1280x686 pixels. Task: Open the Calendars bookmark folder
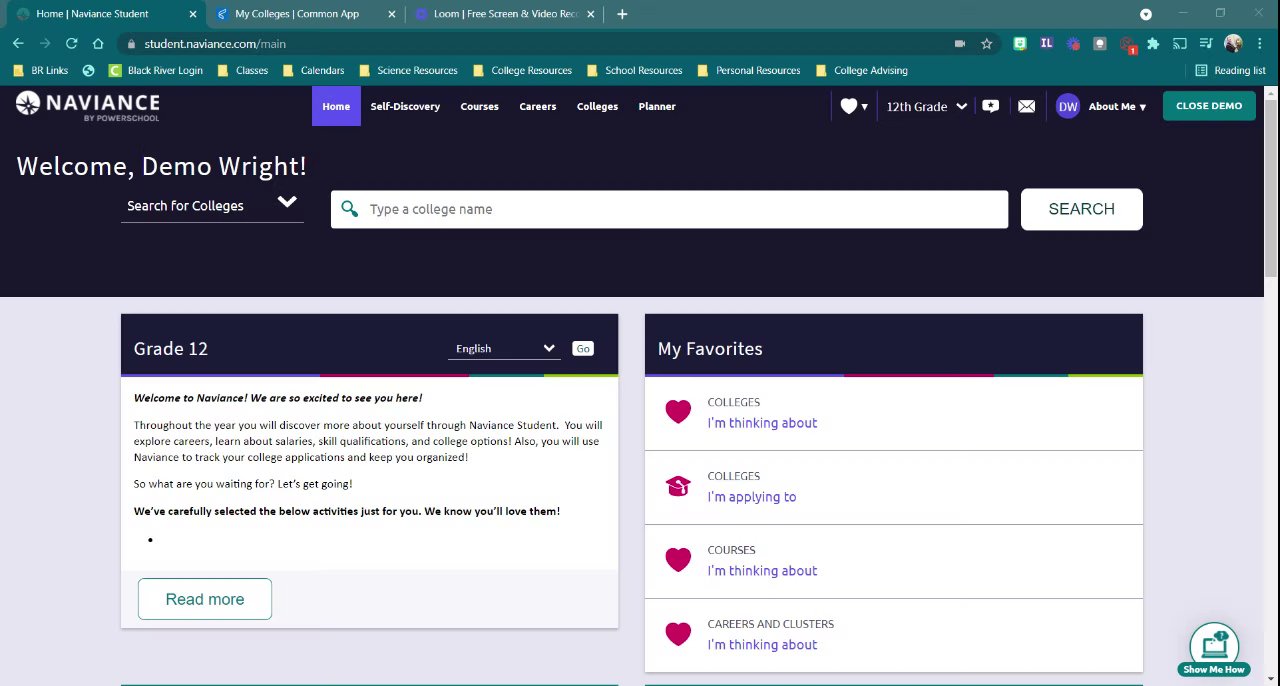(x=313, y=70)
